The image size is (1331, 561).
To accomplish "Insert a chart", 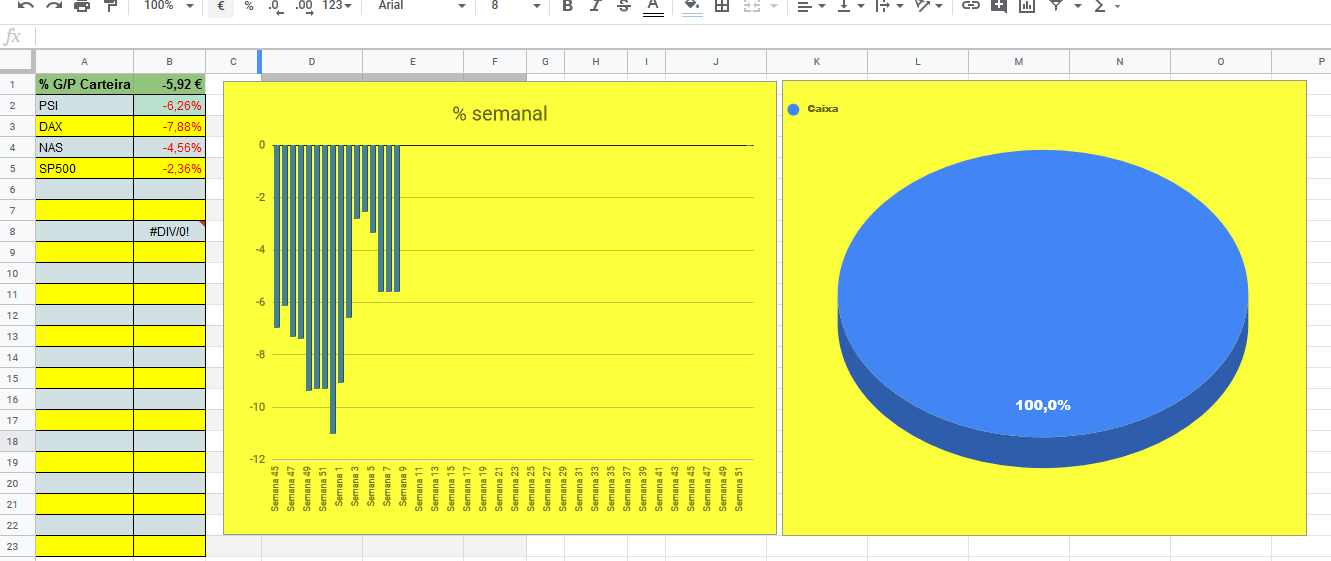I will (x=1026, y=6).
